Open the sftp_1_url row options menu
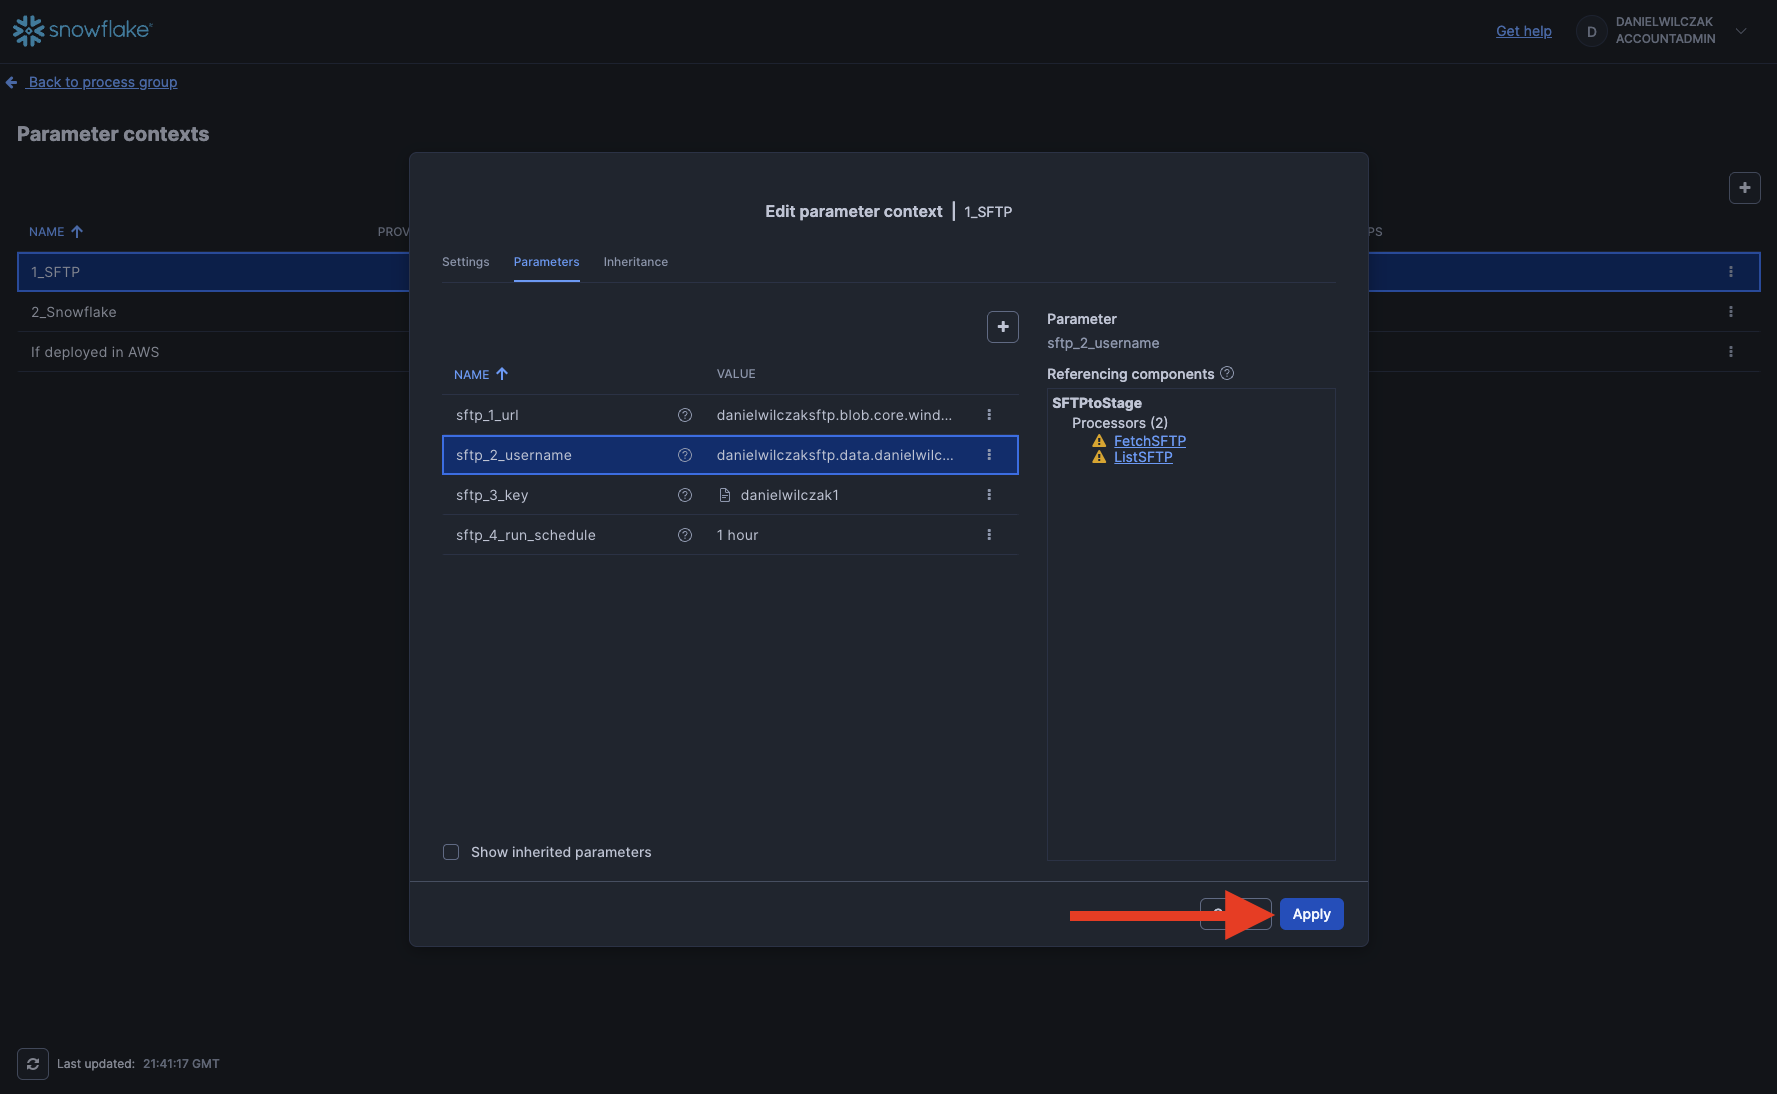Image resolution: width=1777 pixels, height=1094 pixels. tap(989, 415)
